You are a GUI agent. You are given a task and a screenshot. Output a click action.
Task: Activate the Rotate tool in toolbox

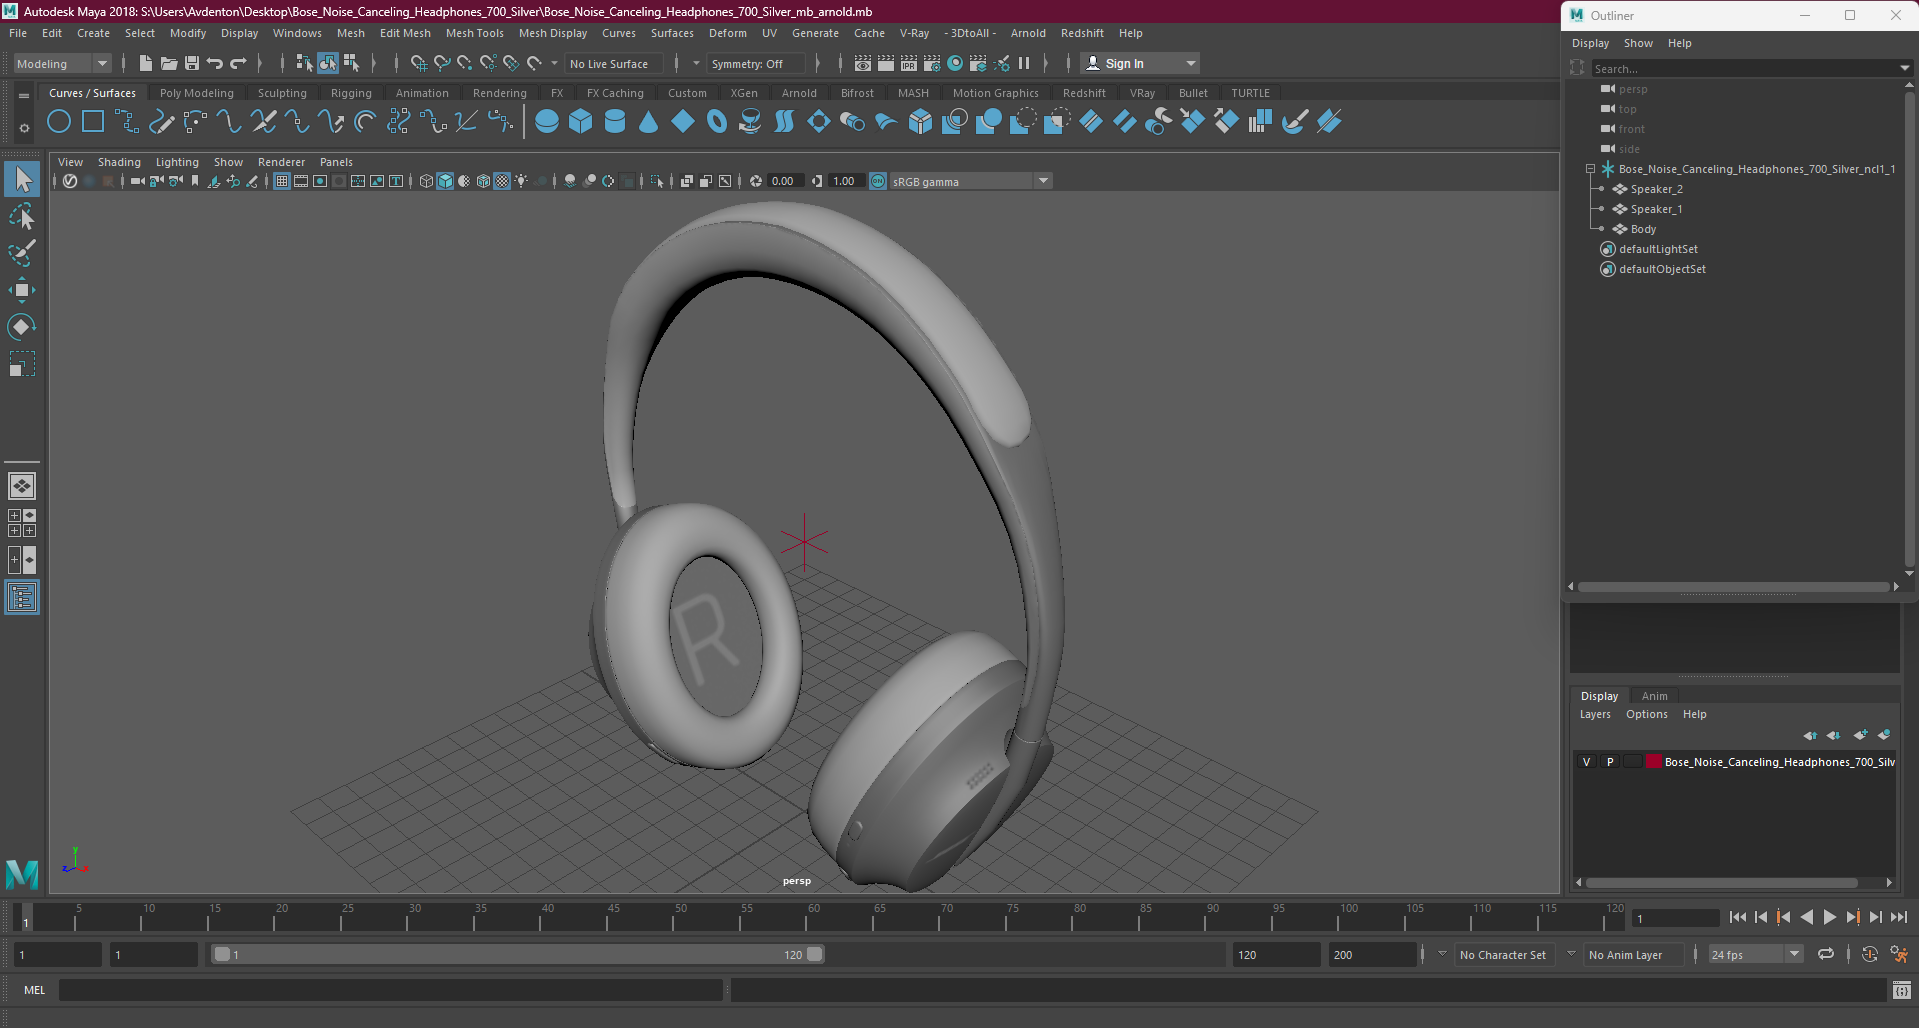coord(22,327)
